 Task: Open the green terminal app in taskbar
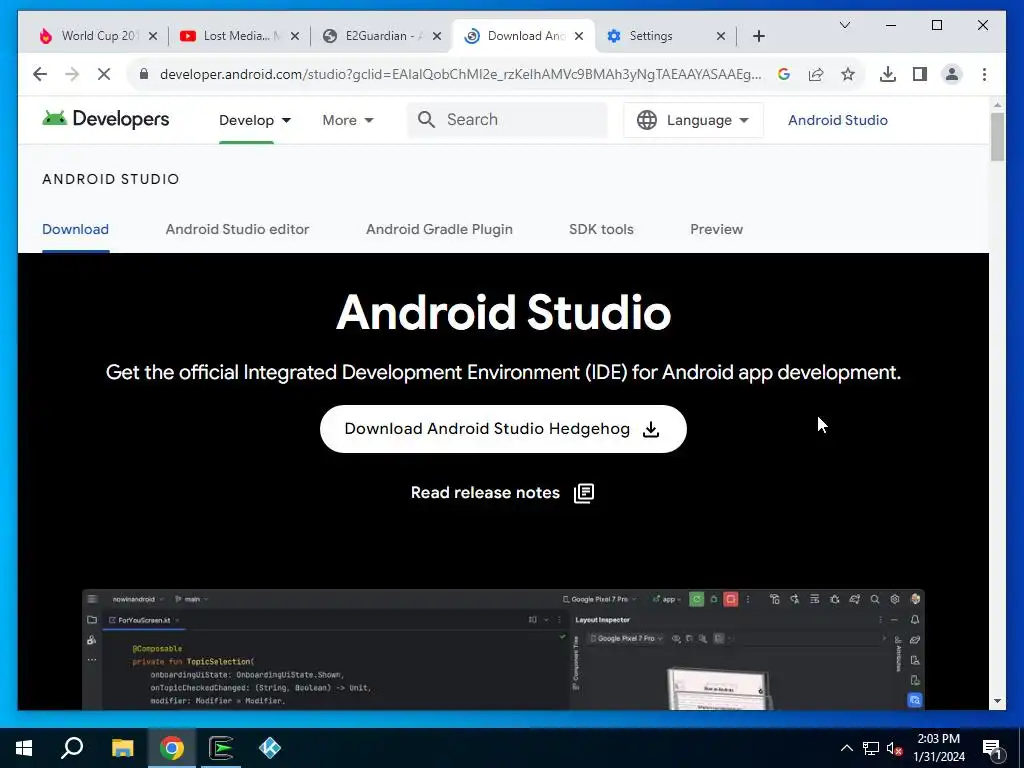pyautogui.click(x=221, y=748)
